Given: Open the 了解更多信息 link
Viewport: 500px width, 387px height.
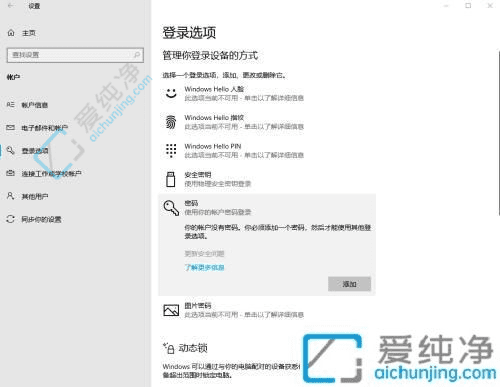Looking at the screenshot, I should point(204,267).
